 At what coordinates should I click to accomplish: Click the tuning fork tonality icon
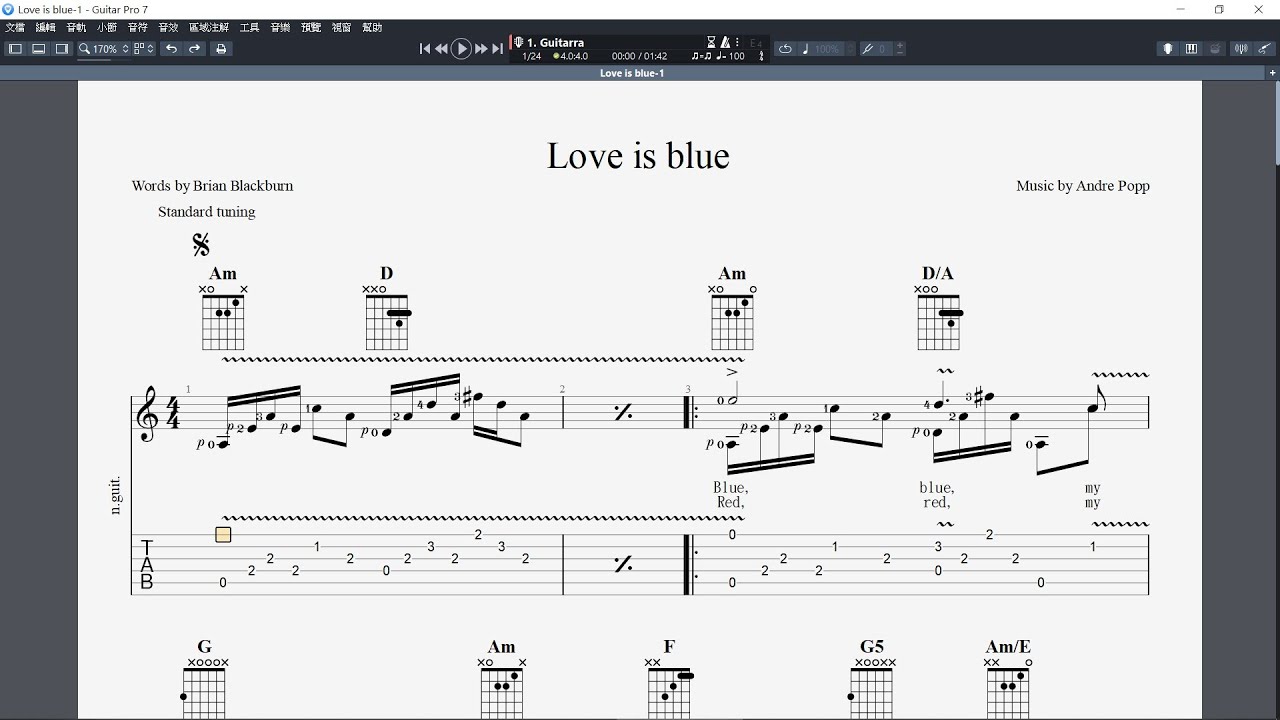coord(867,49)
